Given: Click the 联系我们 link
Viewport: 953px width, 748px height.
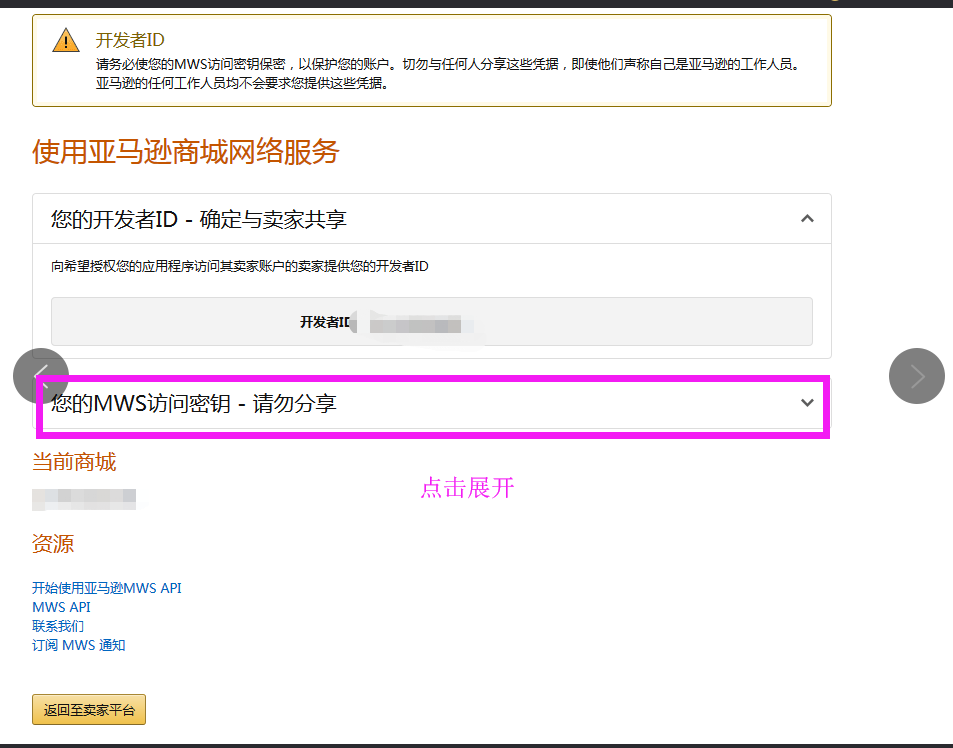Looking at the screenshot, I should coord(58,626).
